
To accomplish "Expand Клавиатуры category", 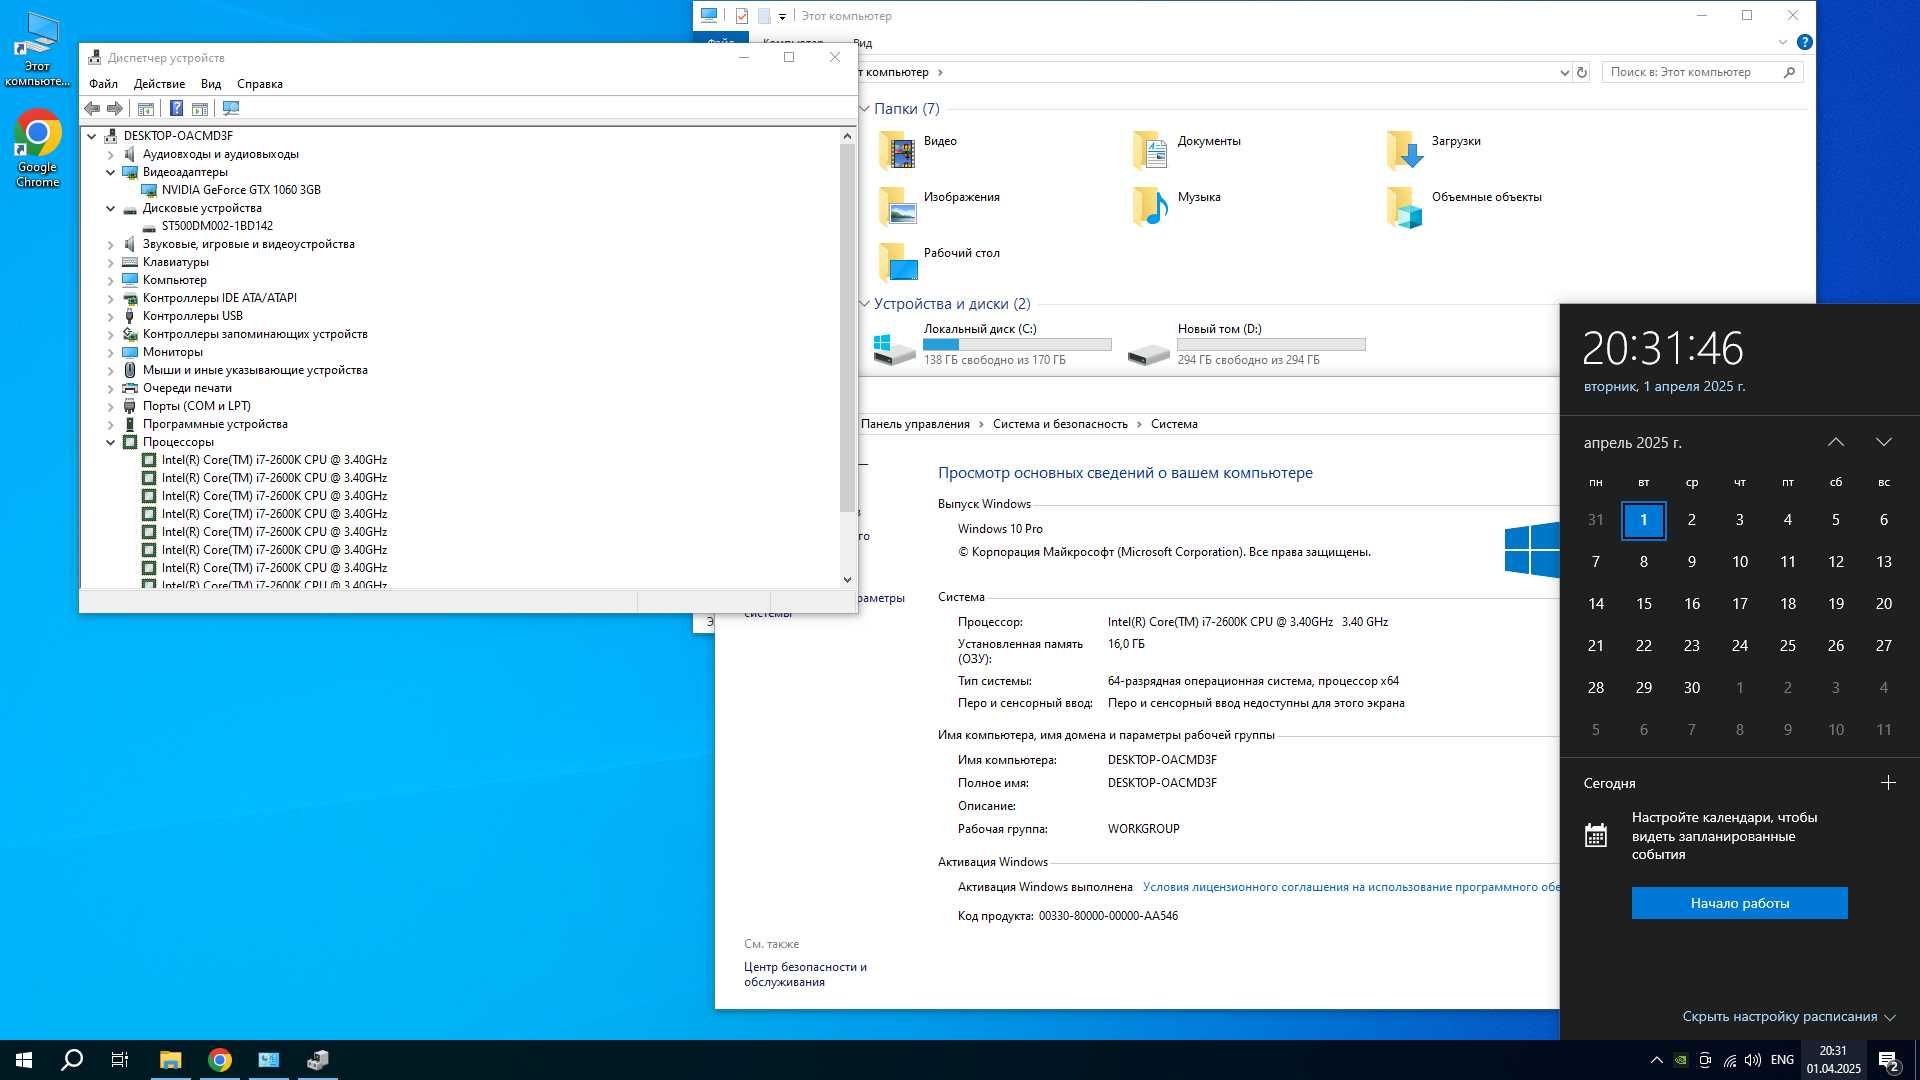I will click(111, 262).
